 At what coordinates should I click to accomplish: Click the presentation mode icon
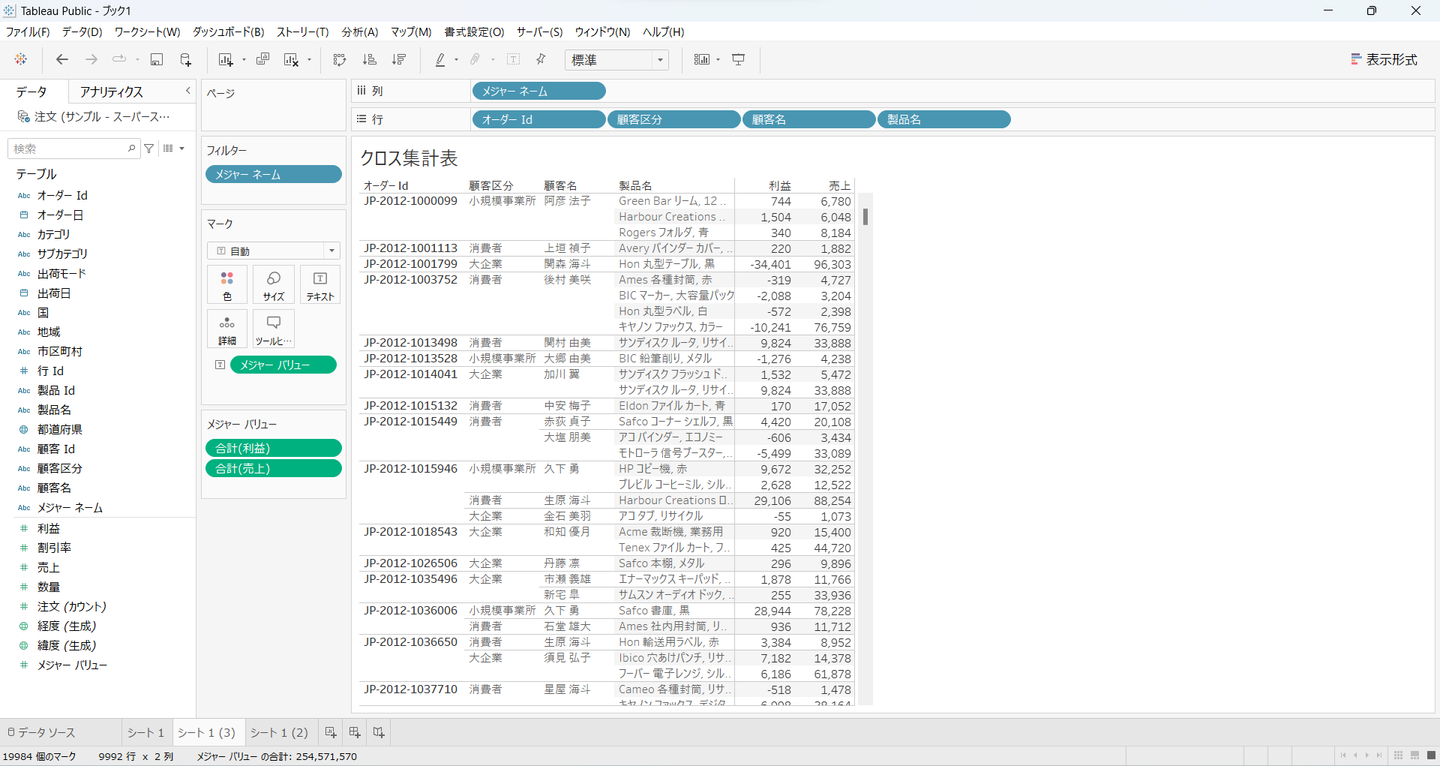[x=738, y=60]
